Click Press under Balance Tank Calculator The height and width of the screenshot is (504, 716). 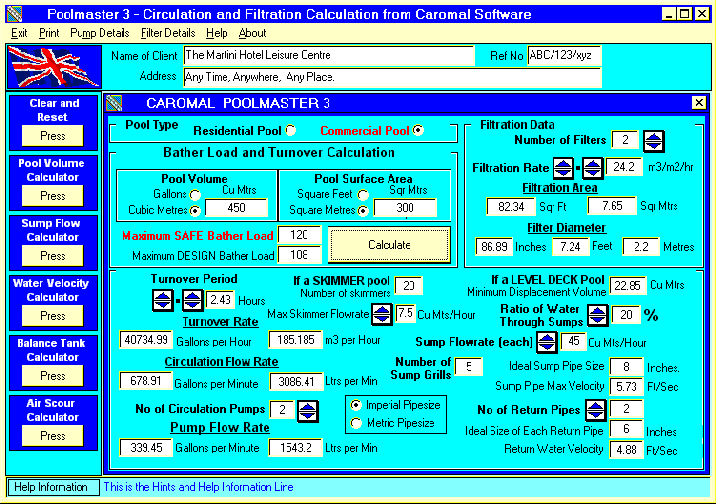[53, 376]
